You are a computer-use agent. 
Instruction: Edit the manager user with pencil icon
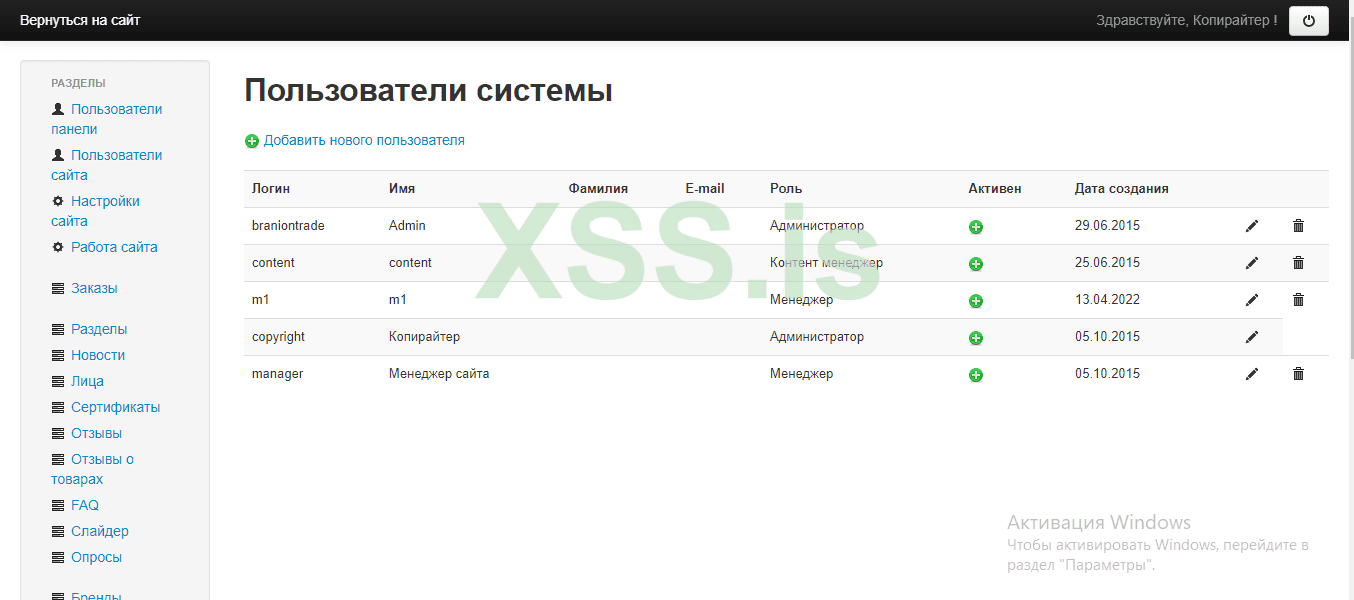[1252, 374]
